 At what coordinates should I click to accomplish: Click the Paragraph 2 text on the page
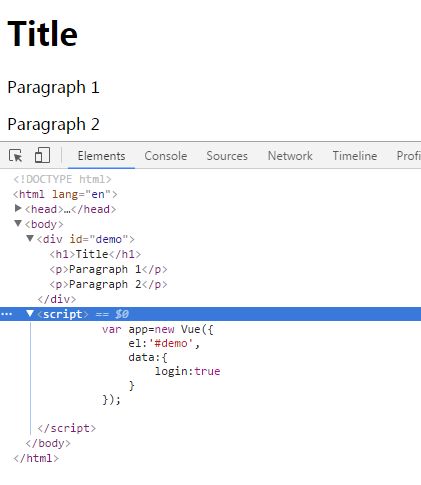(x=53, y=125)
